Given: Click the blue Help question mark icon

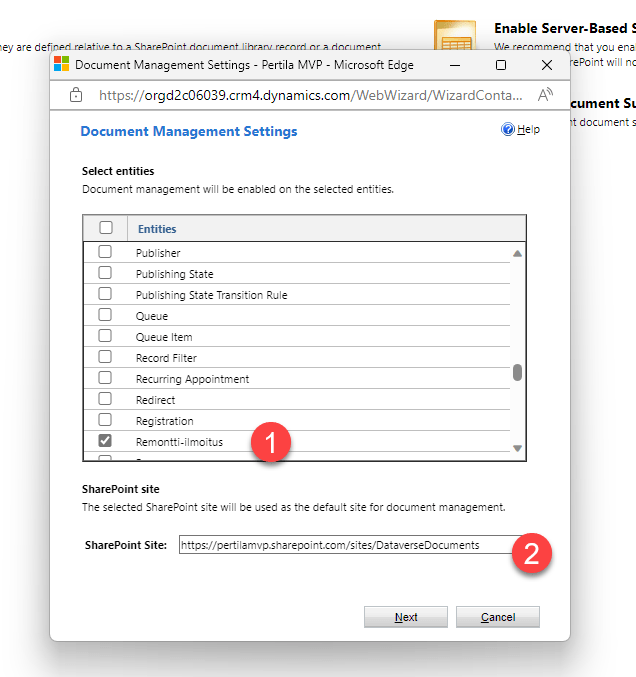Looking at the screenshot, I should pyautogui.click(x=508, y=130).
